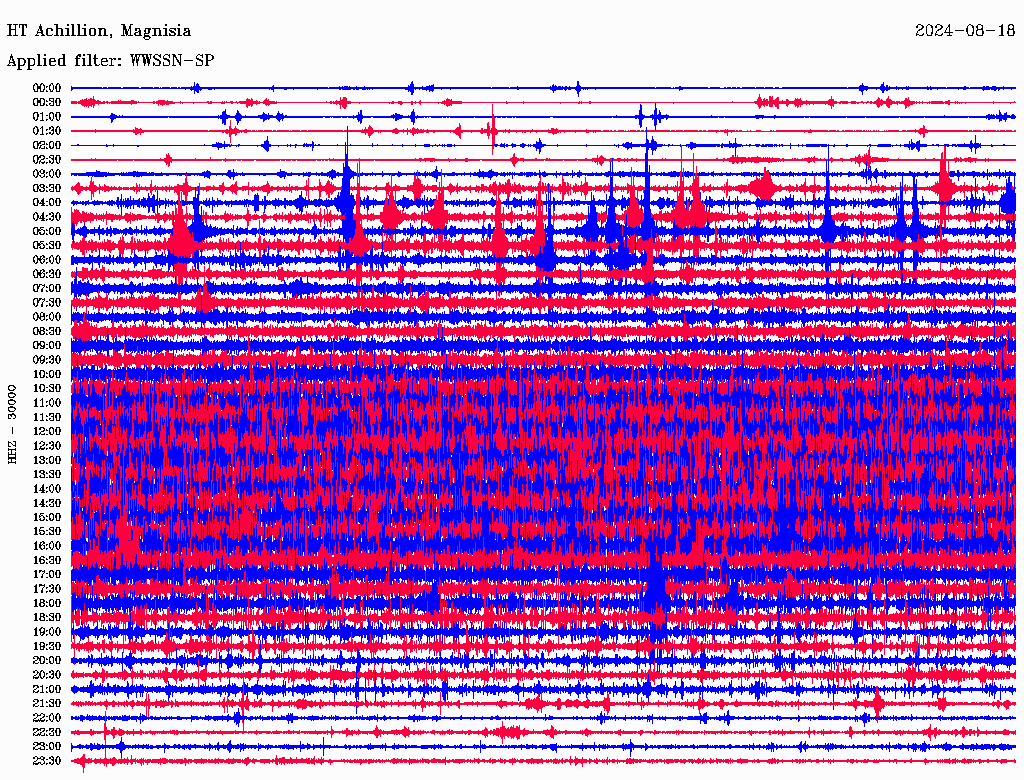Select the 20:00 time label
Screen dimensions: 1024x780
(x=46, y=660)
